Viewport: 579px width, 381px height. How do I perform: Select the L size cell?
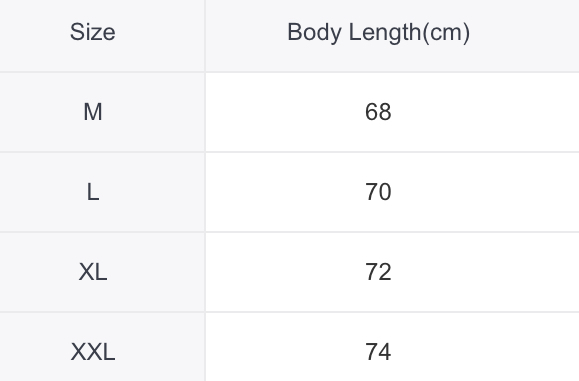(x=93, y=192)
